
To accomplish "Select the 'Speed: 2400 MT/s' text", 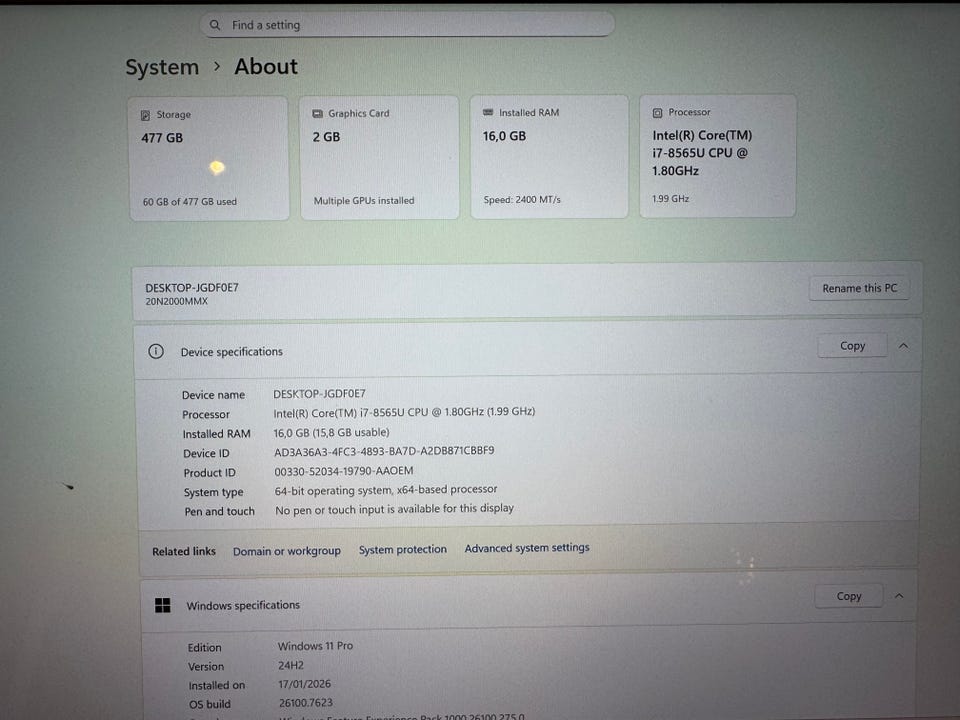I will [522, 200].
